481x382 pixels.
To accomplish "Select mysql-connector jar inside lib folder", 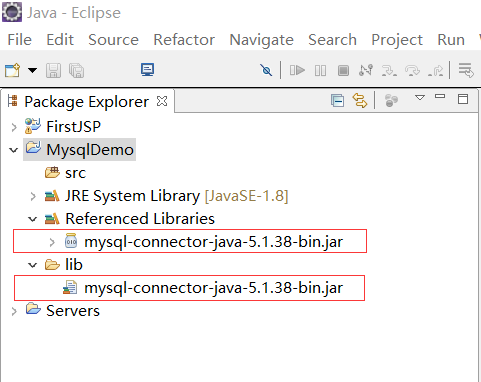I will [x=213, y=288].
